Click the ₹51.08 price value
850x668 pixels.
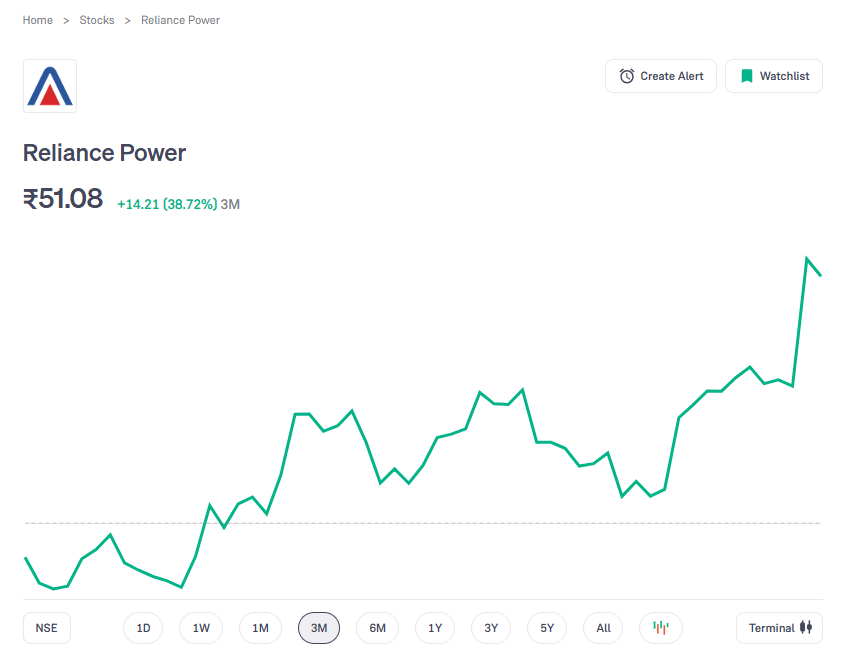[x=63, y=198]
